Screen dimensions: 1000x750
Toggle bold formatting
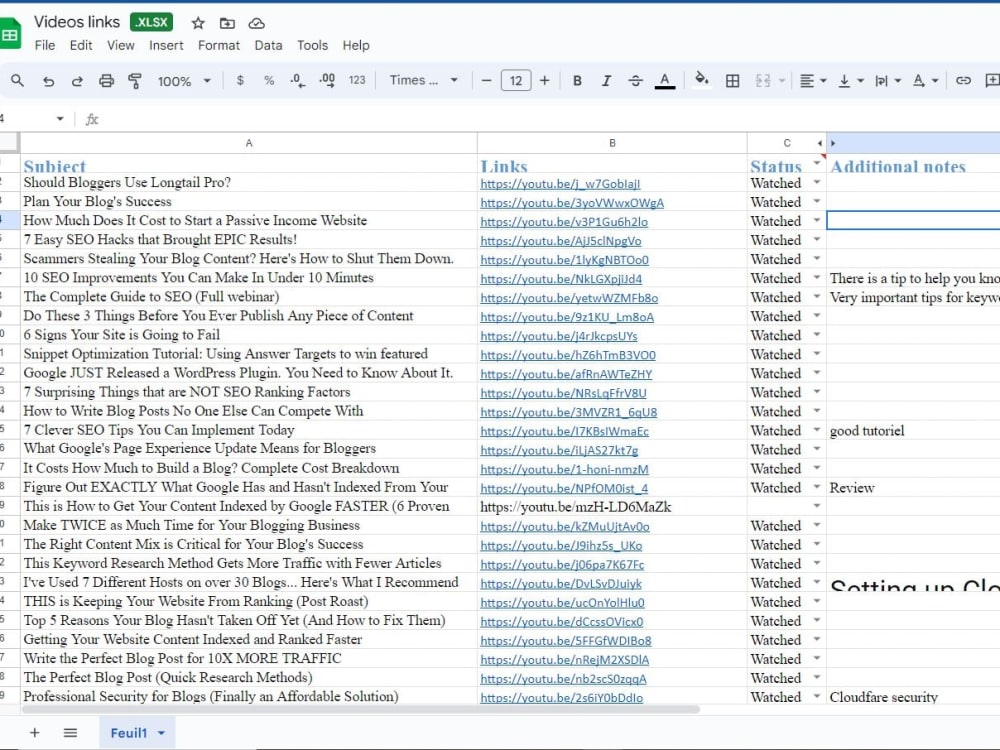[x=576, y=80]
